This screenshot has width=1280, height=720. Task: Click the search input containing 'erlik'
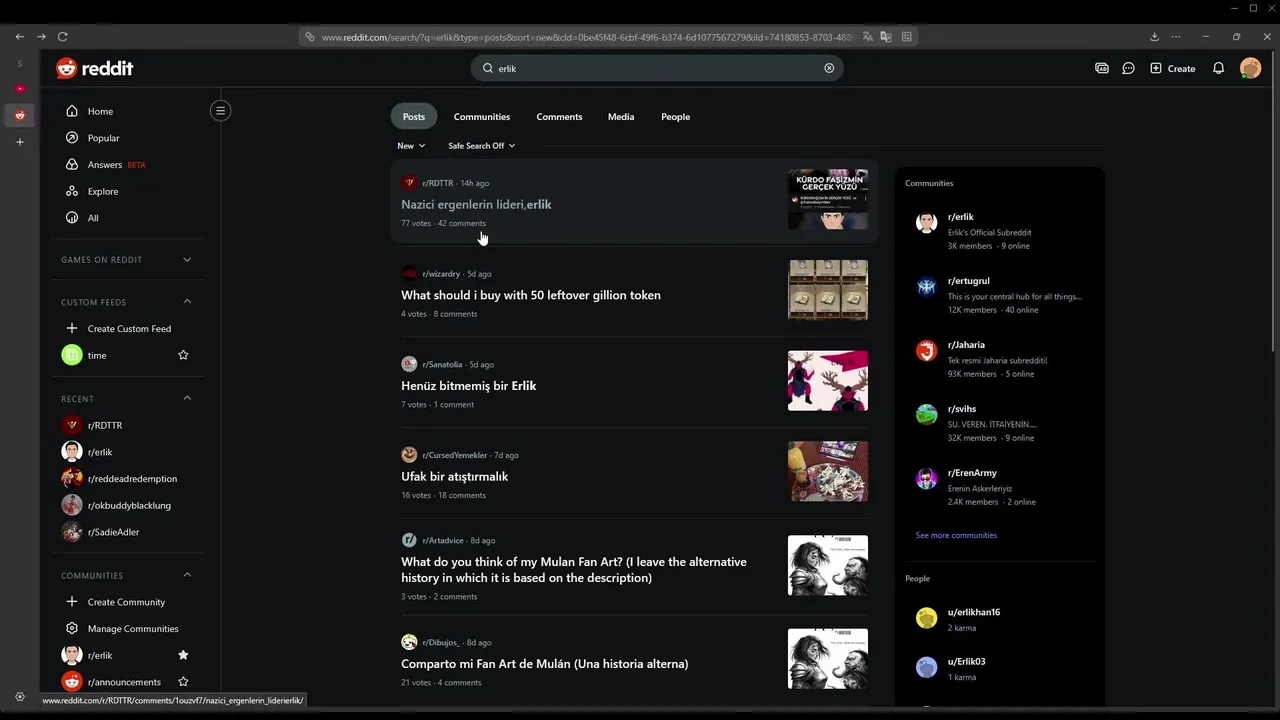pyautogui.click(x=657, y=68)
